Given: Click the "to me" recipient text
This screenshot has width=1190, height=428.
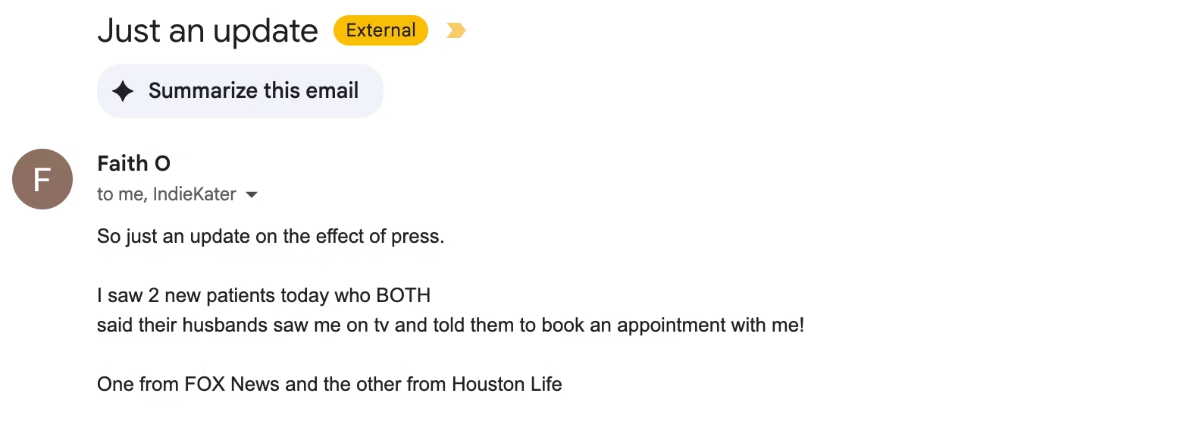Looking at the screenshot, I should tap(120, 195).
